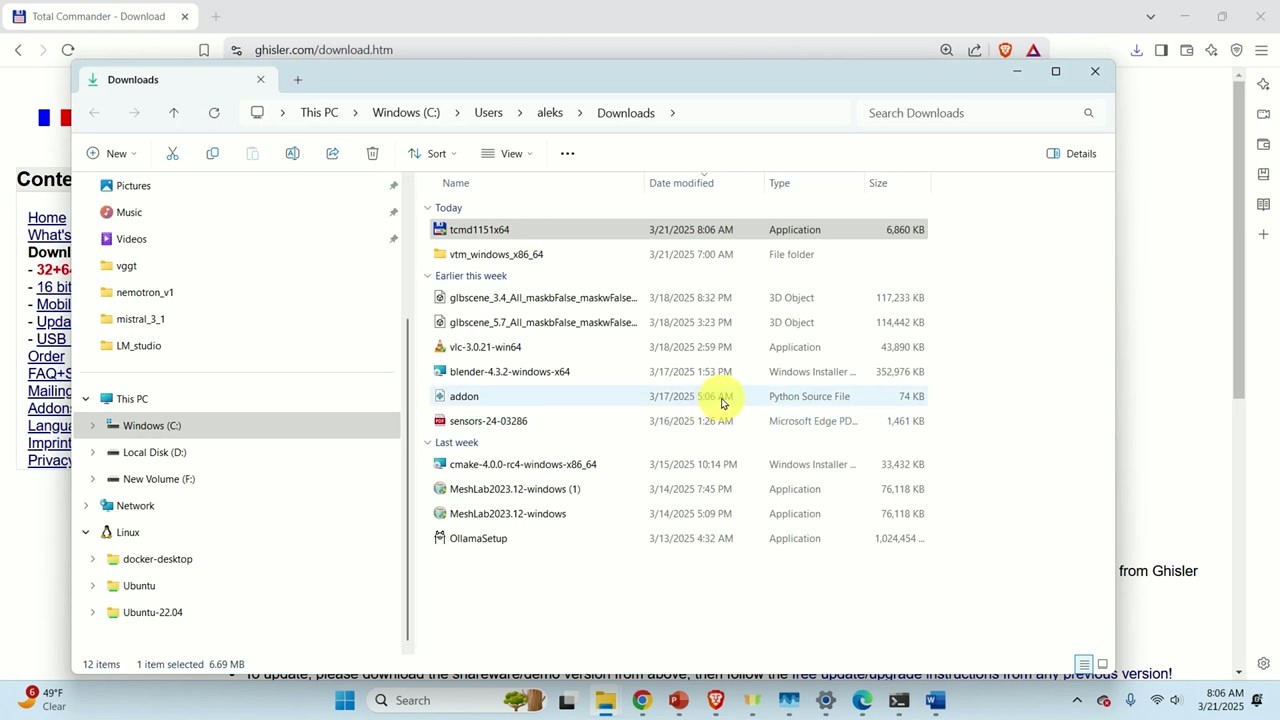Delete the selected download
The height and width of the screenshot is (720, 1280).
[x=372, y=153]
